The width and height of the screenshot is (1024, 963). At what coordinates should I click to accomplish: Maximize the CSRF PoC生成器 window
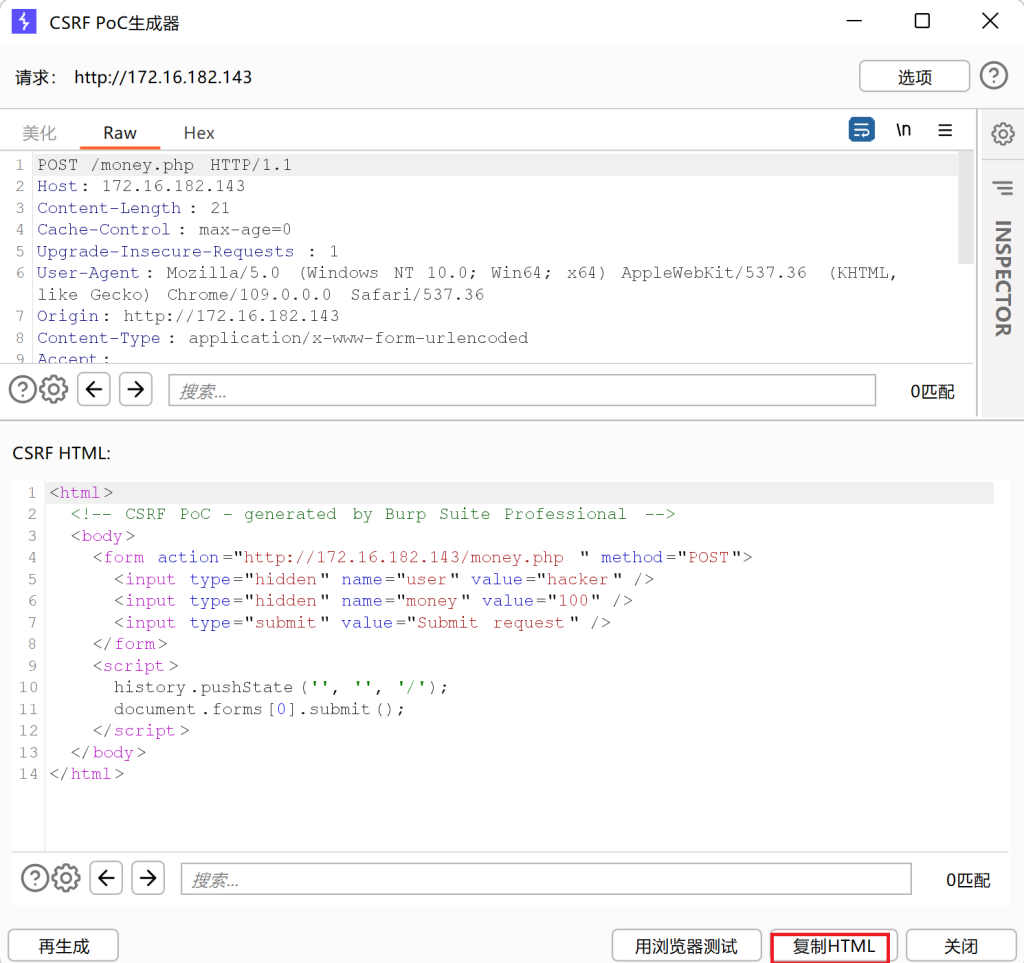922,21
